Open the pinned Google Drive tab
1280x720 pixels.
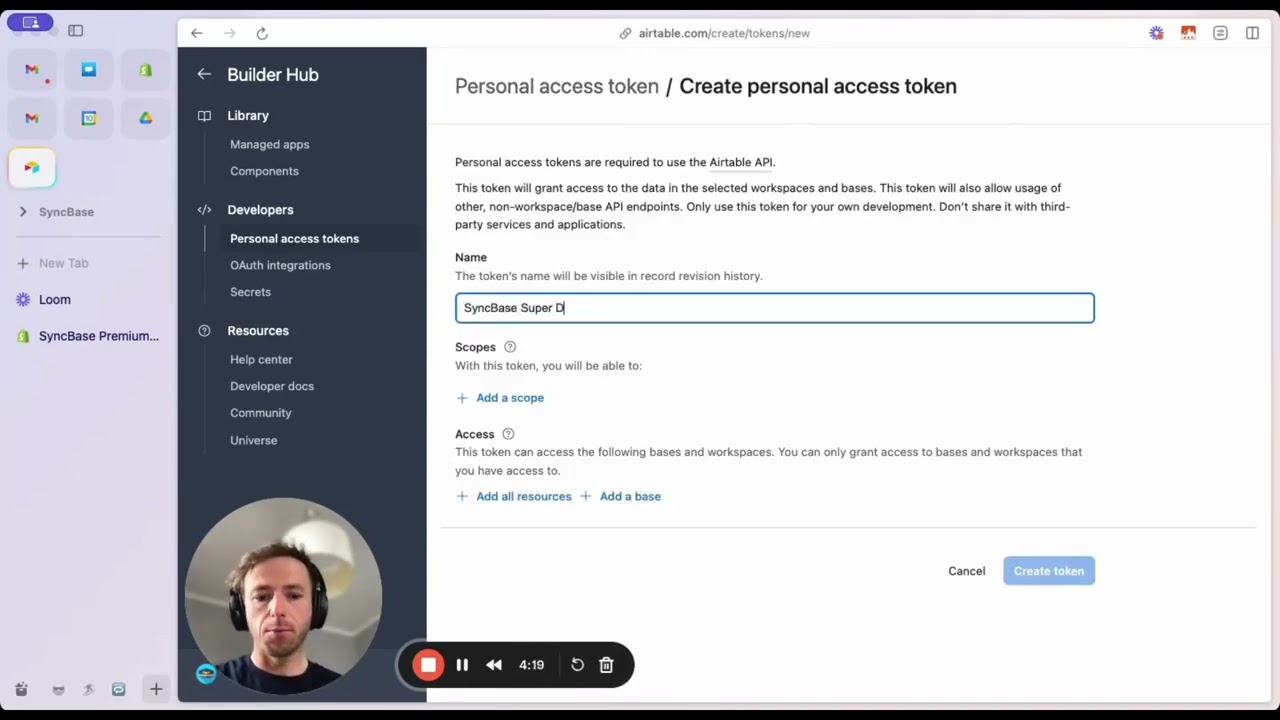pyautogui.click(x=146, y=118)
